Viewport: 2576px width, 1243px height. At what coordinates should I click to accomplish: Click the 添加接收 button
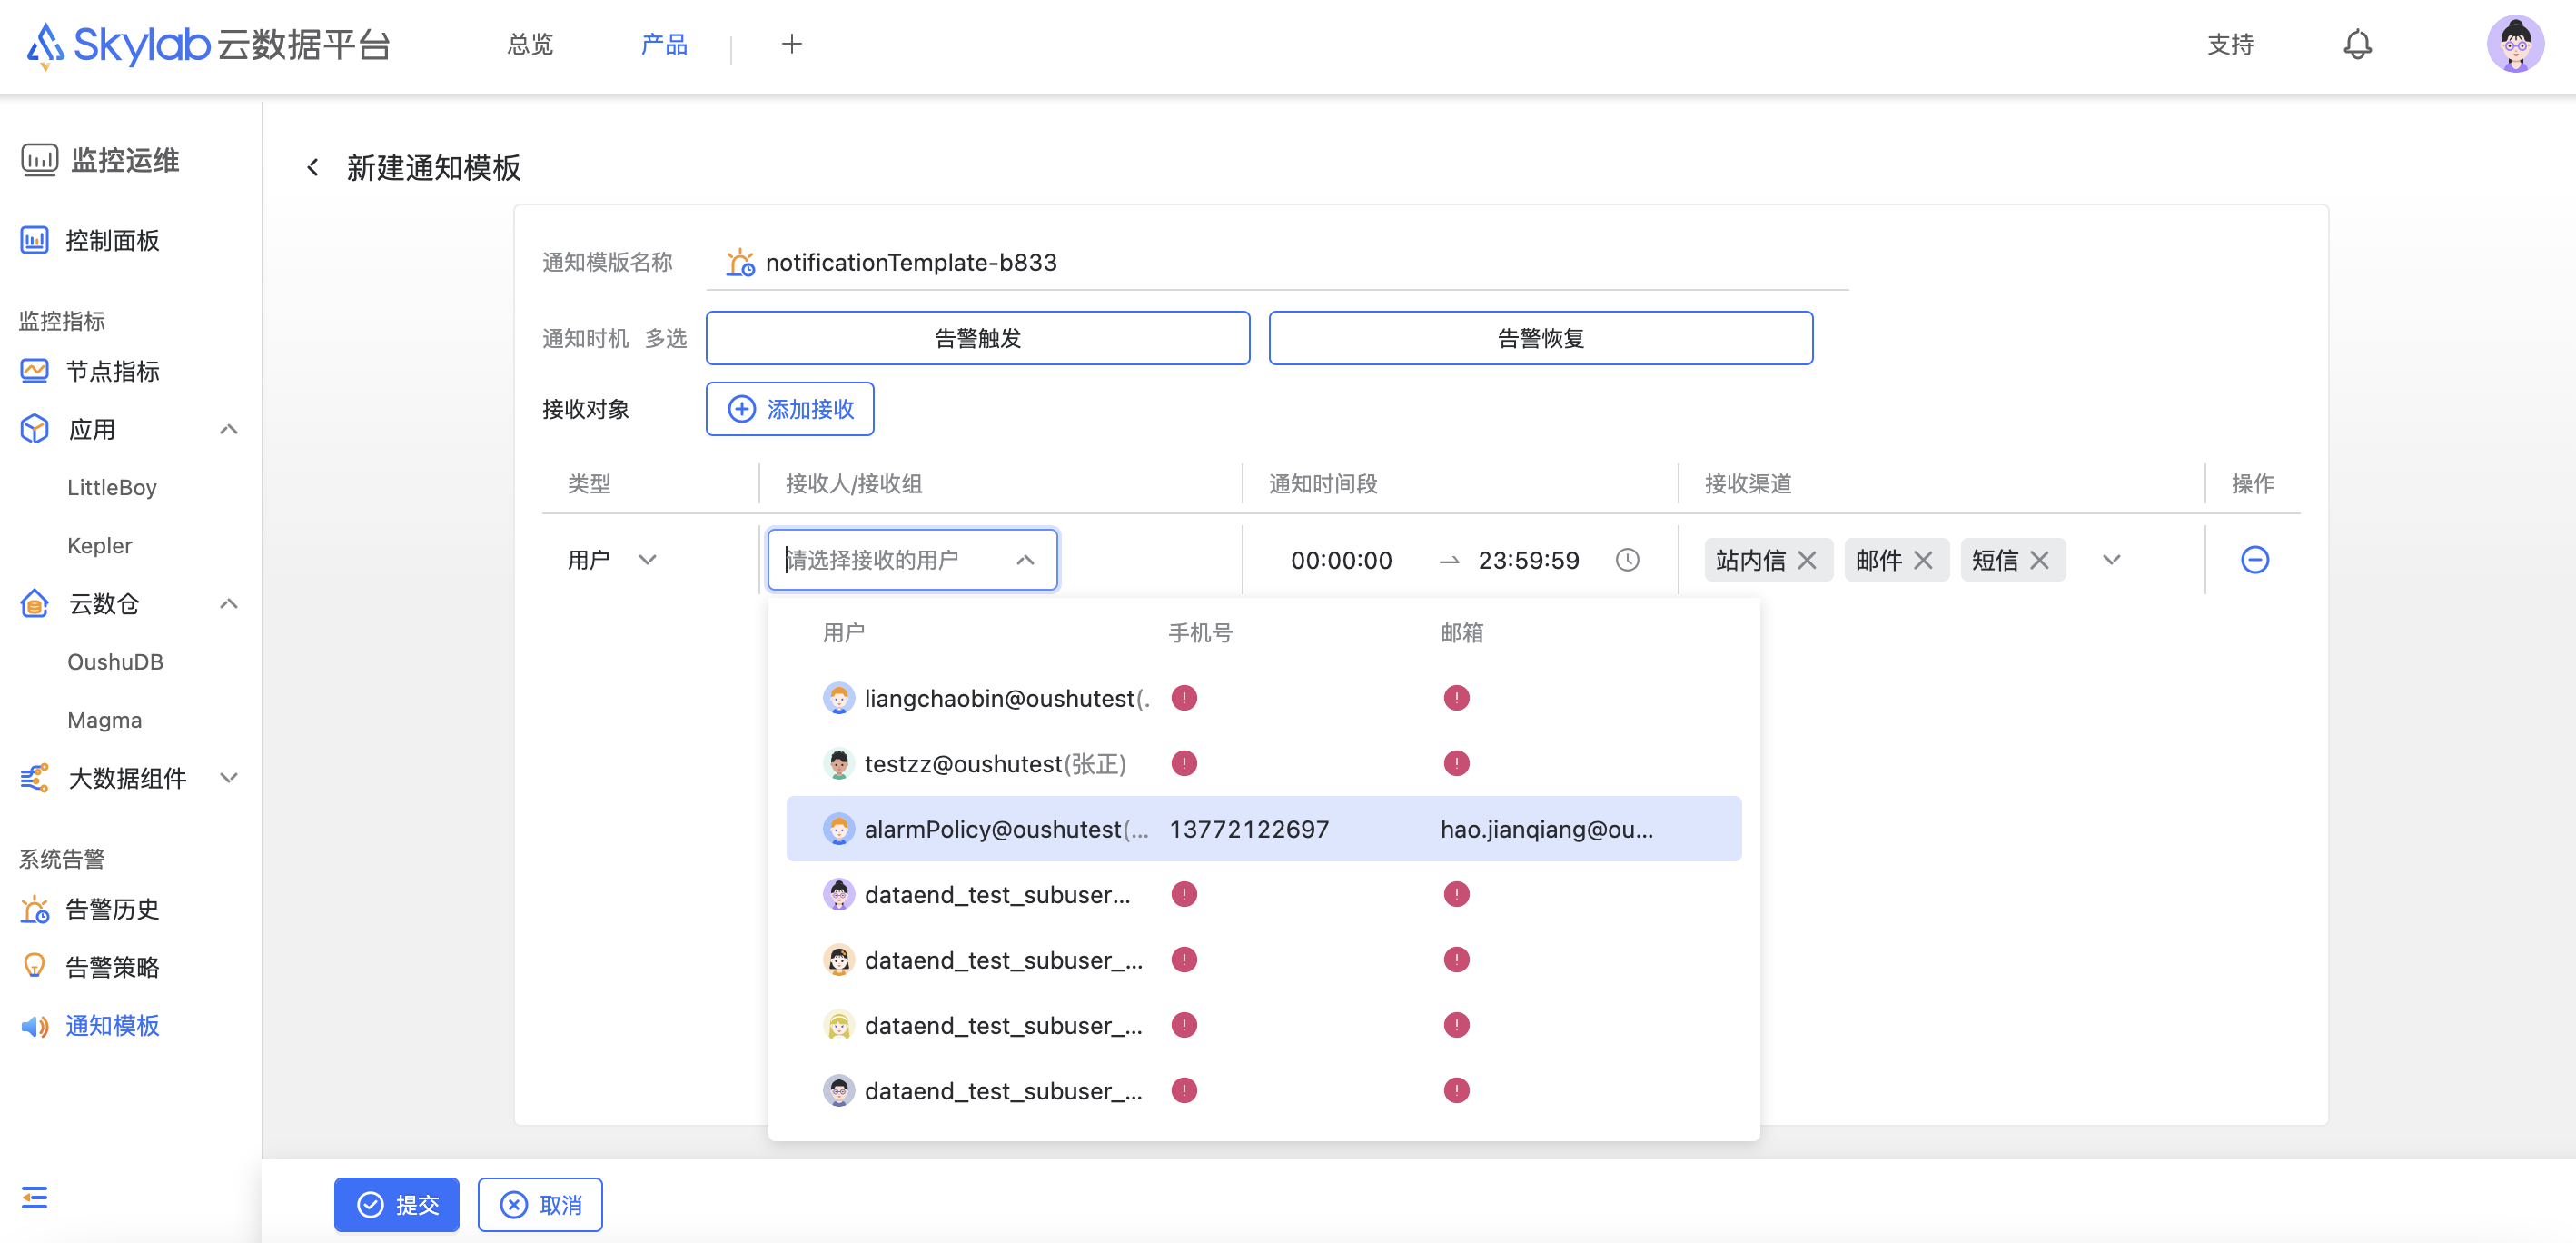click(x=789, y=409)
